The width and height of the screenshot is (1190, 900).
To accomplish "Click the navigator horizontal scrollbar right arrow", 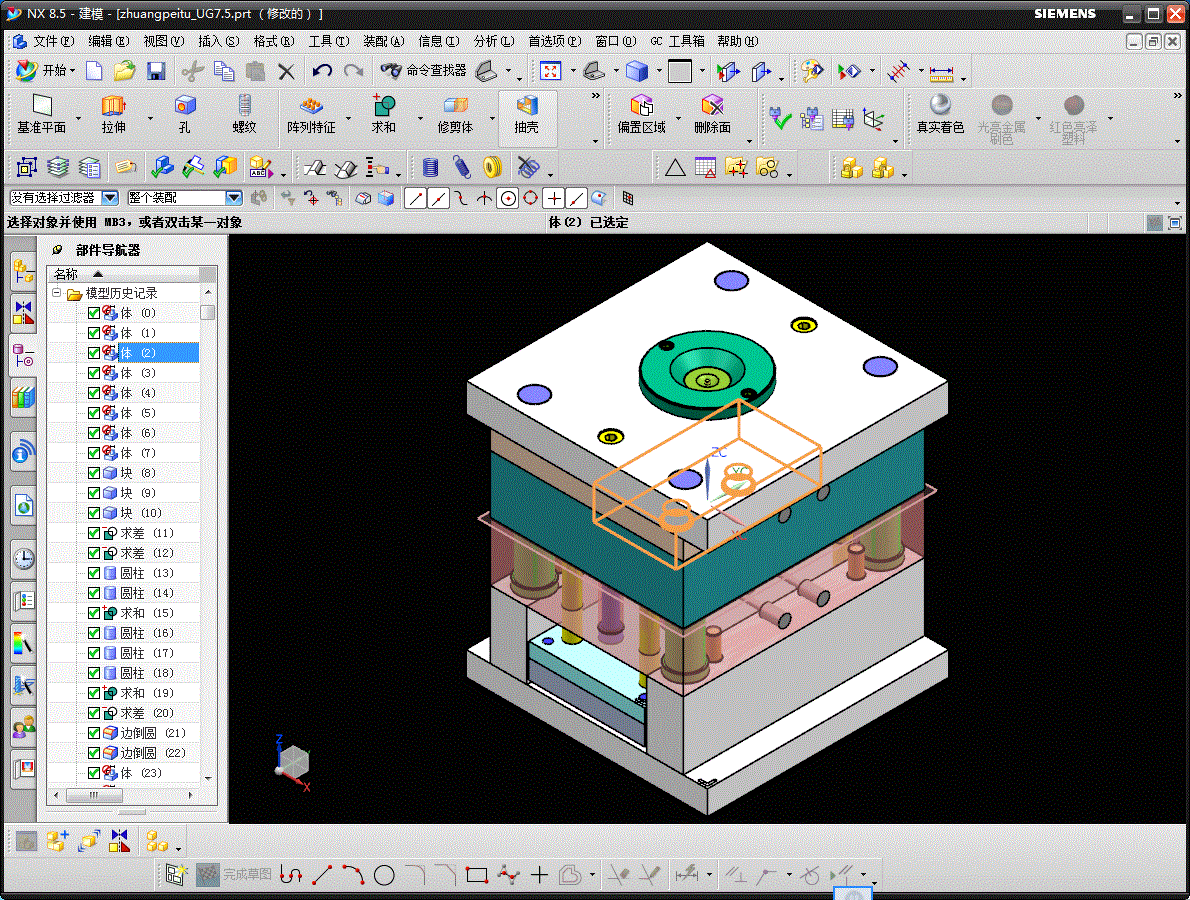I will tap(190, 795).
